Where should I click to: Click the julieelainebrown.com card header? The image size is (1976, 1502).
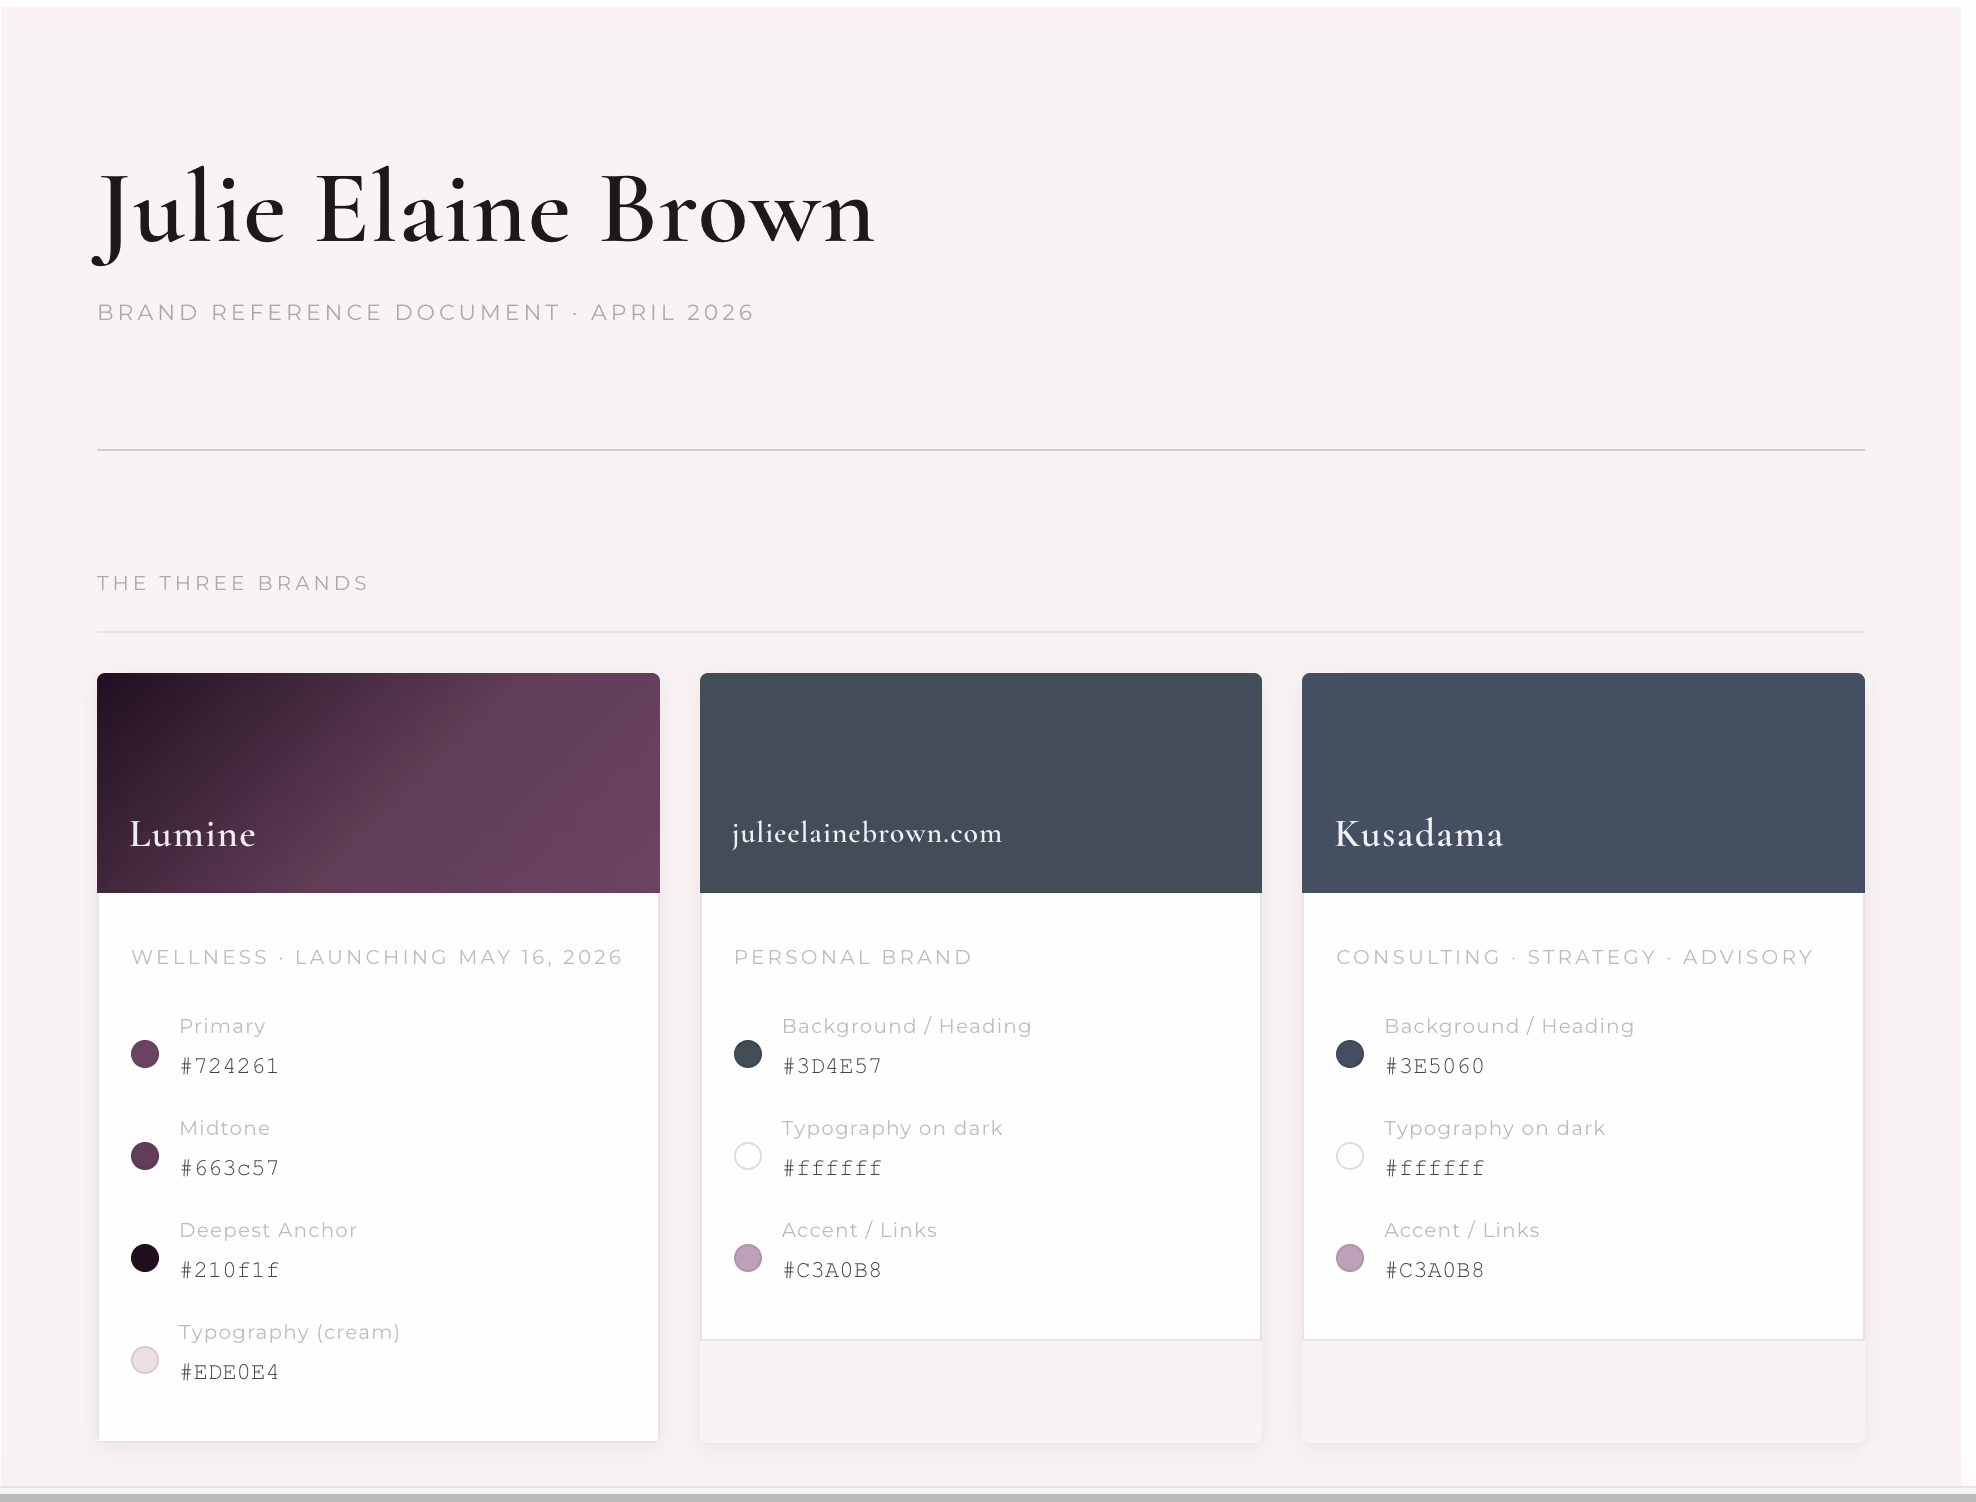[980, 782]
